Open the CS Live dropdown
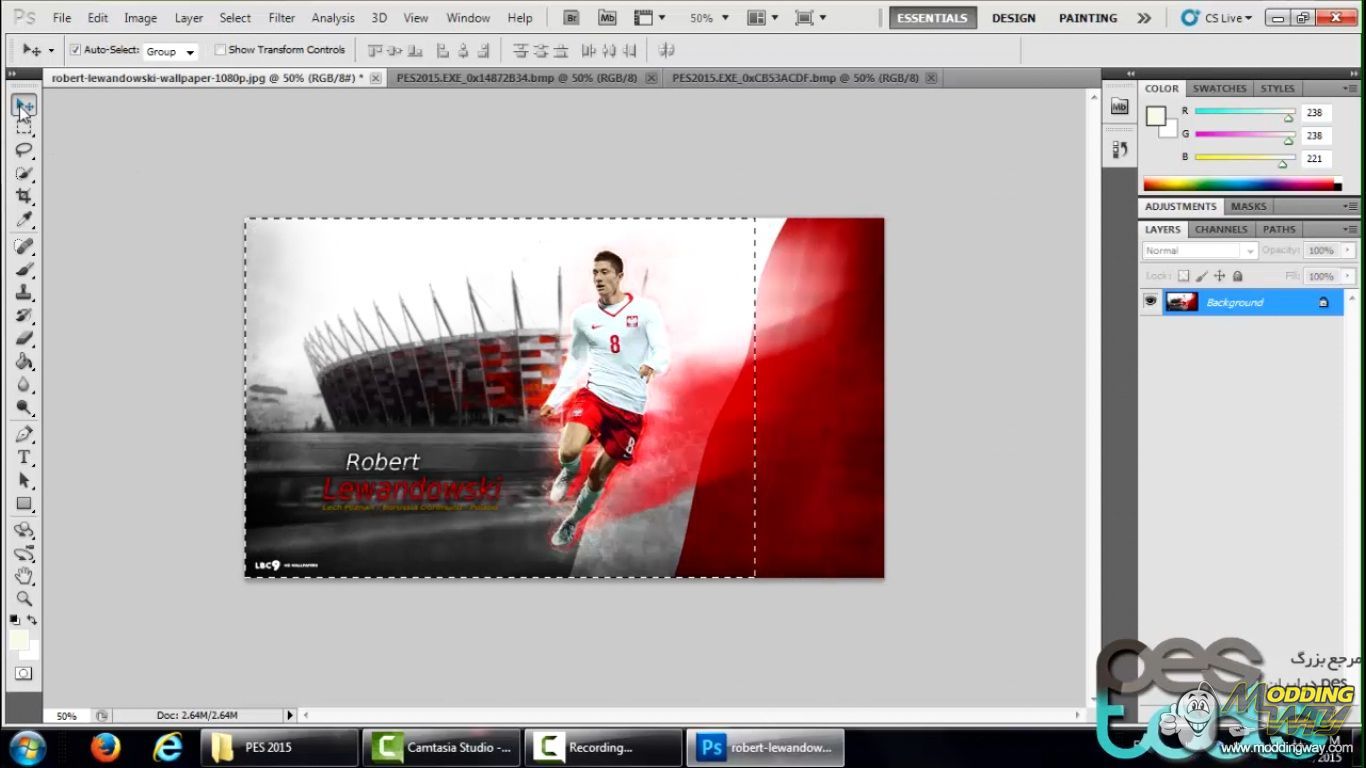The height and width of the screenshot is (768, 1366). pos(1216,18)
